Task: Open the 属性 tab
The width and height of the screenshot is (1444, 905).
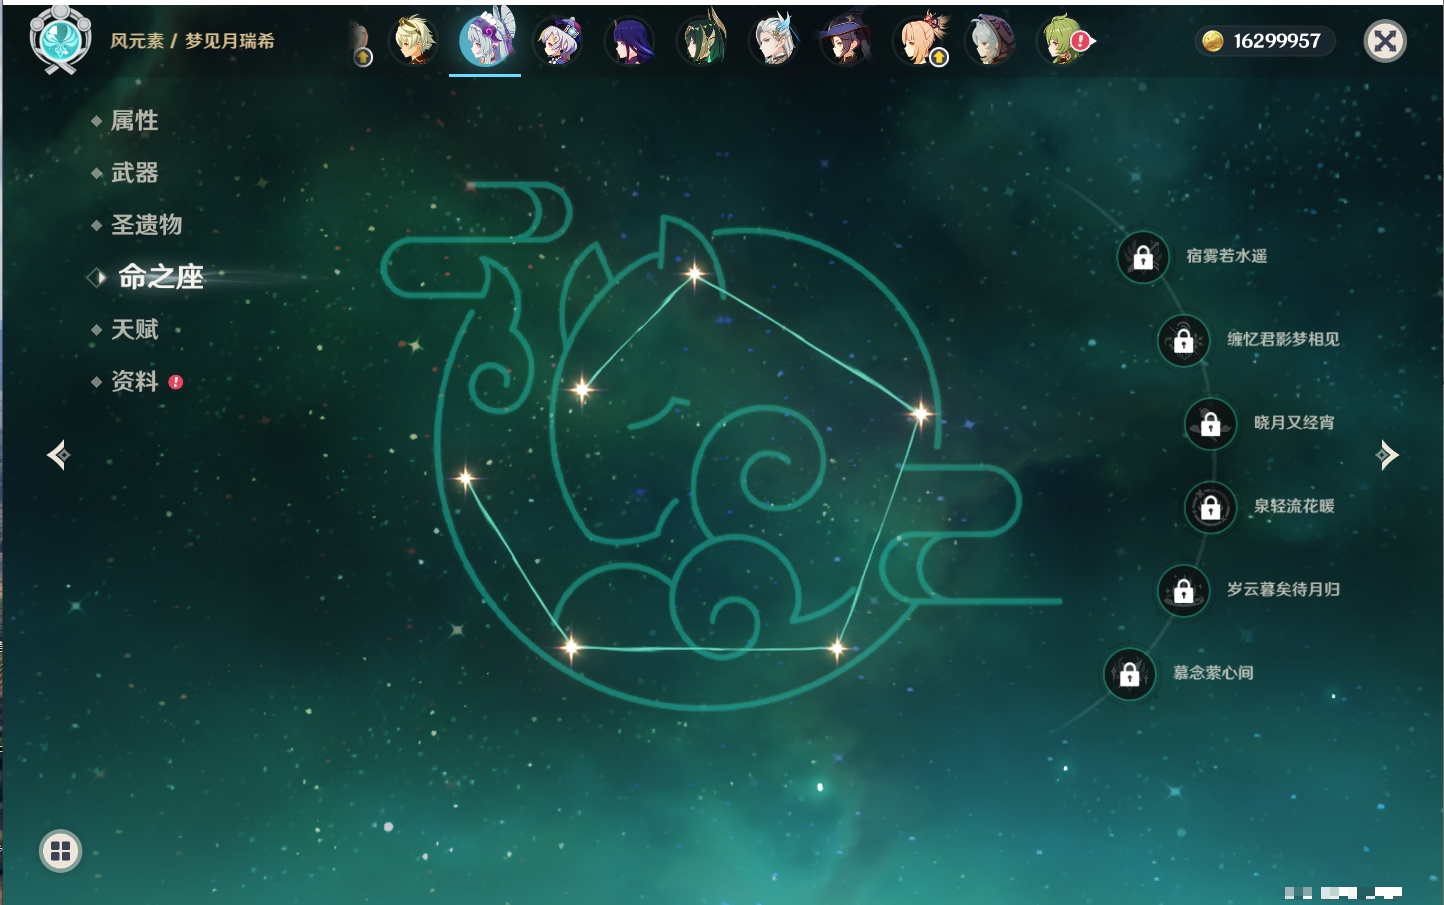Action: click(134, 121)
